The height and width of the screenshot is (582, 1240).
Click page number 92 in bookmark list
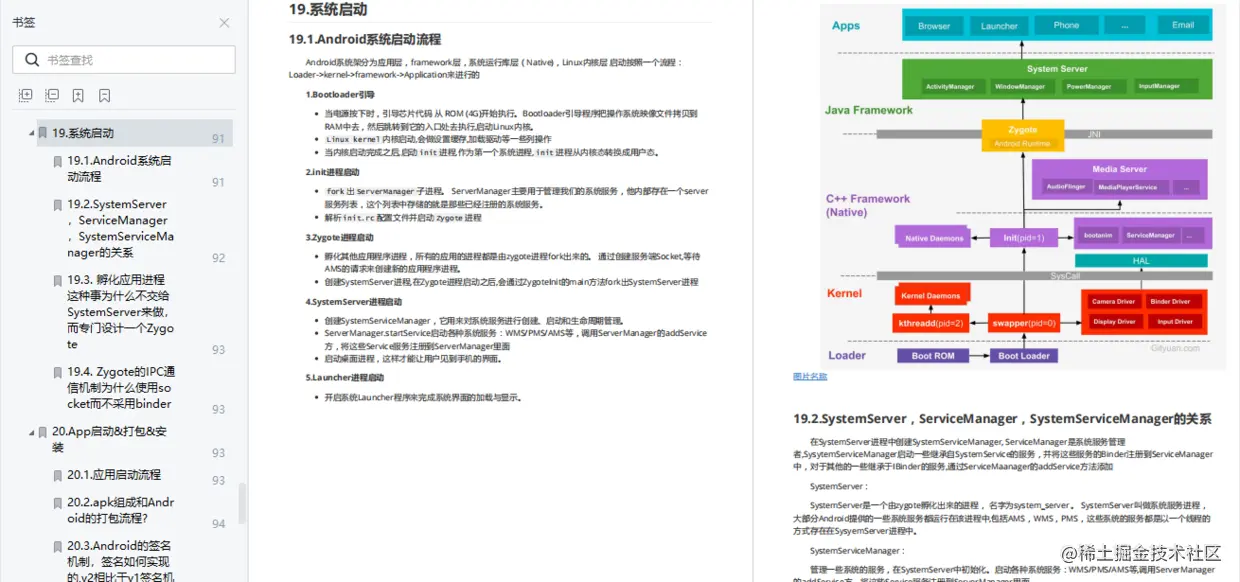(x=218, y=258)
